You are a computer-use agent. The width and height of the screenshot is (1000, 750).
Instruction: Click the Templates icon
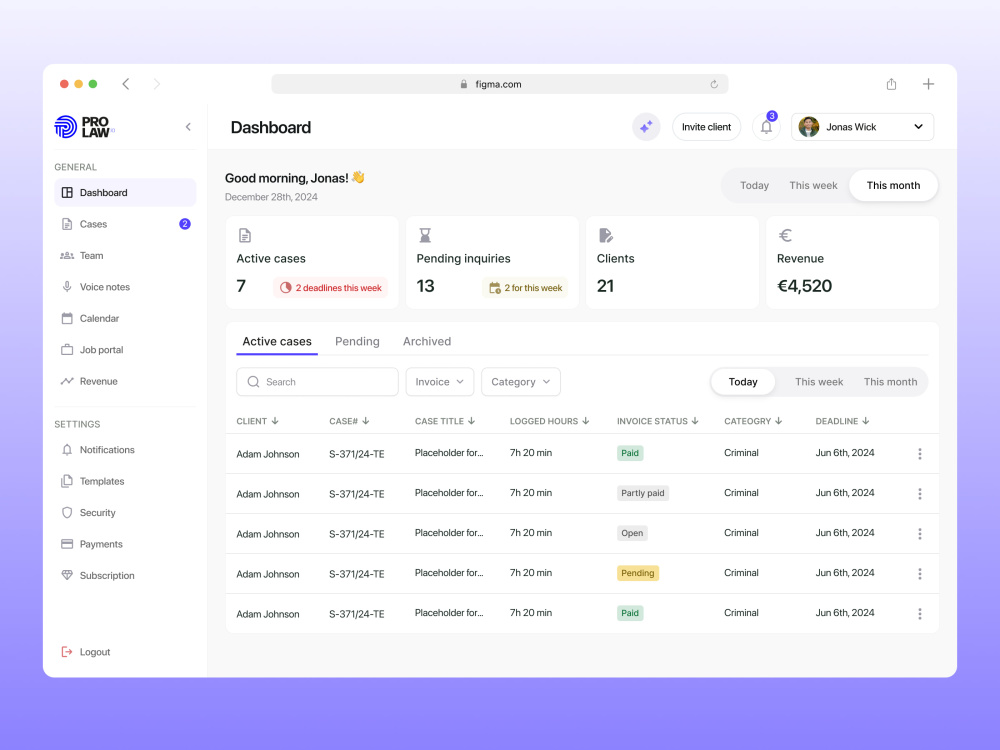point(67,481)
